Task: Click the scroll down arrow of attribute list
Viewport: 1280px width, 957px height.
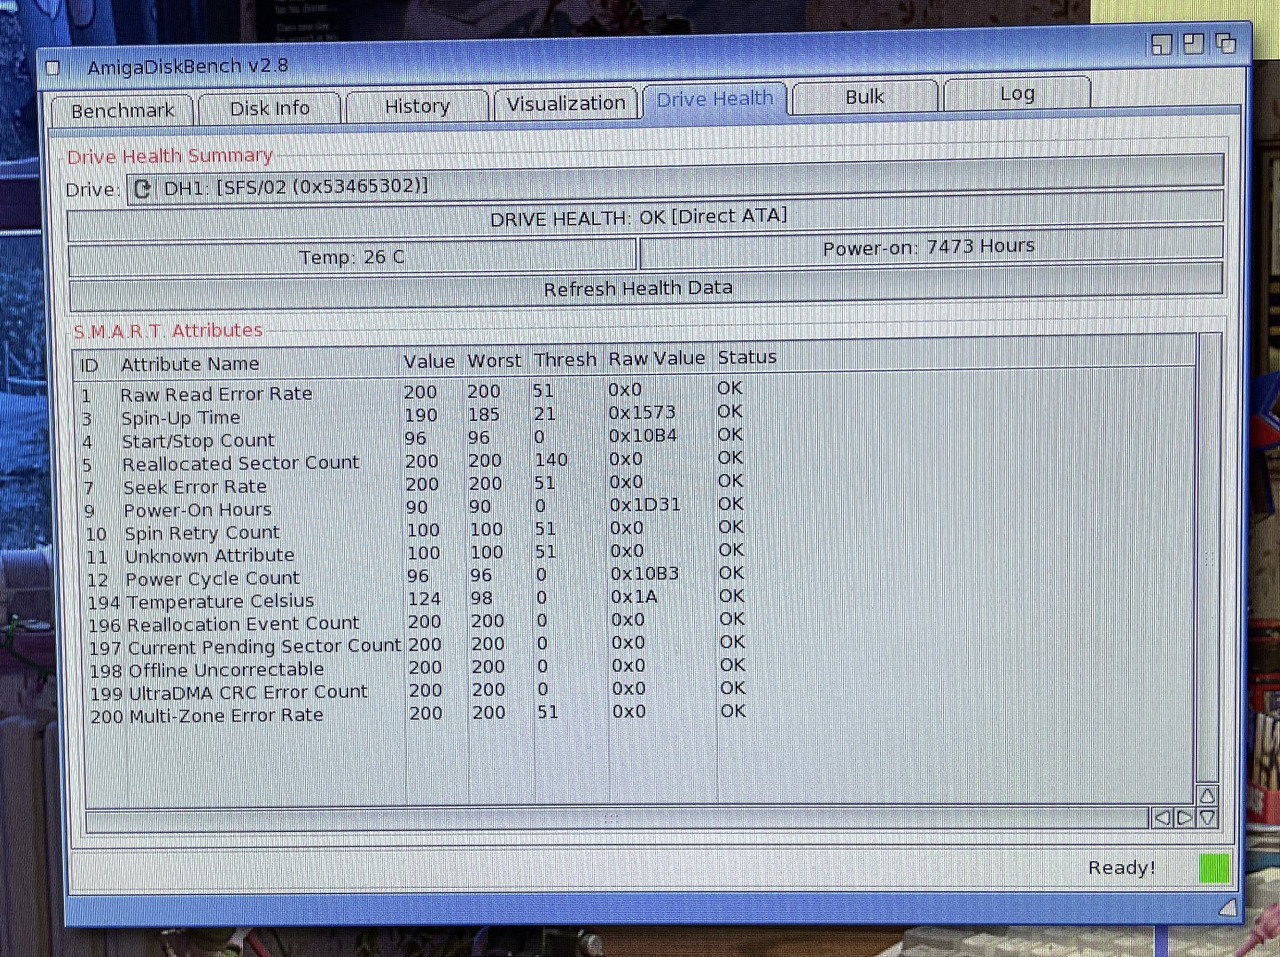Action: pos(1207,817)
